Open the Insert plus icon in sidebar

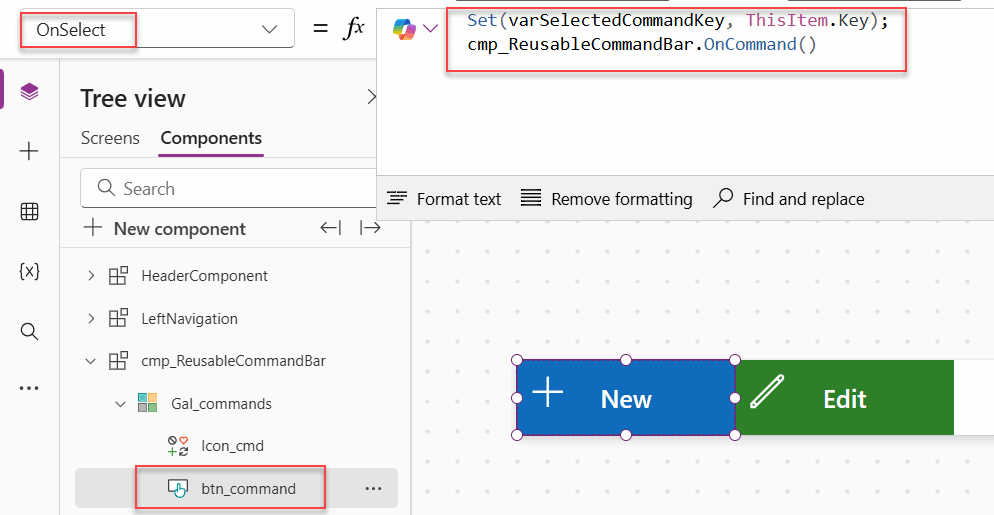pyautogui.click(x=29, y=151)
